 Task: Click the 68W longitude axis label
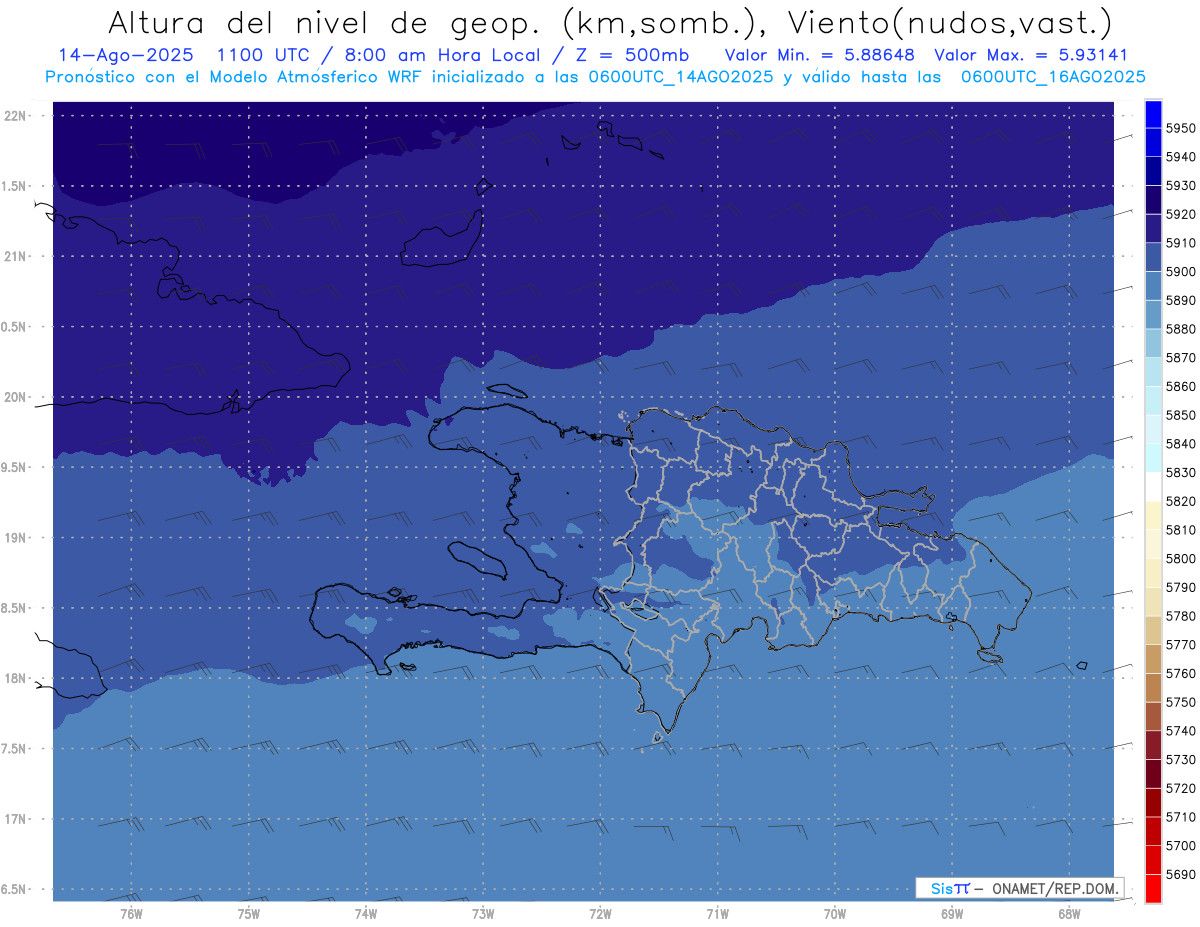tap(1068, 913)
